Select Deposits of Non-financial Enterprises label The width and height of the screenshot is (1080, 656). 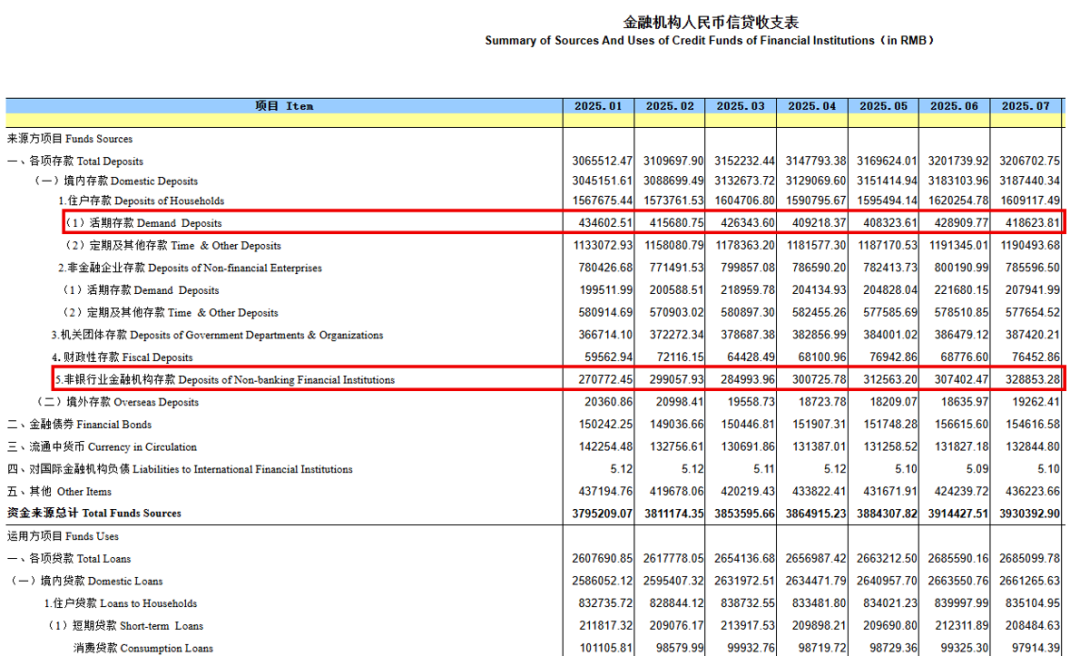point(190,268)
